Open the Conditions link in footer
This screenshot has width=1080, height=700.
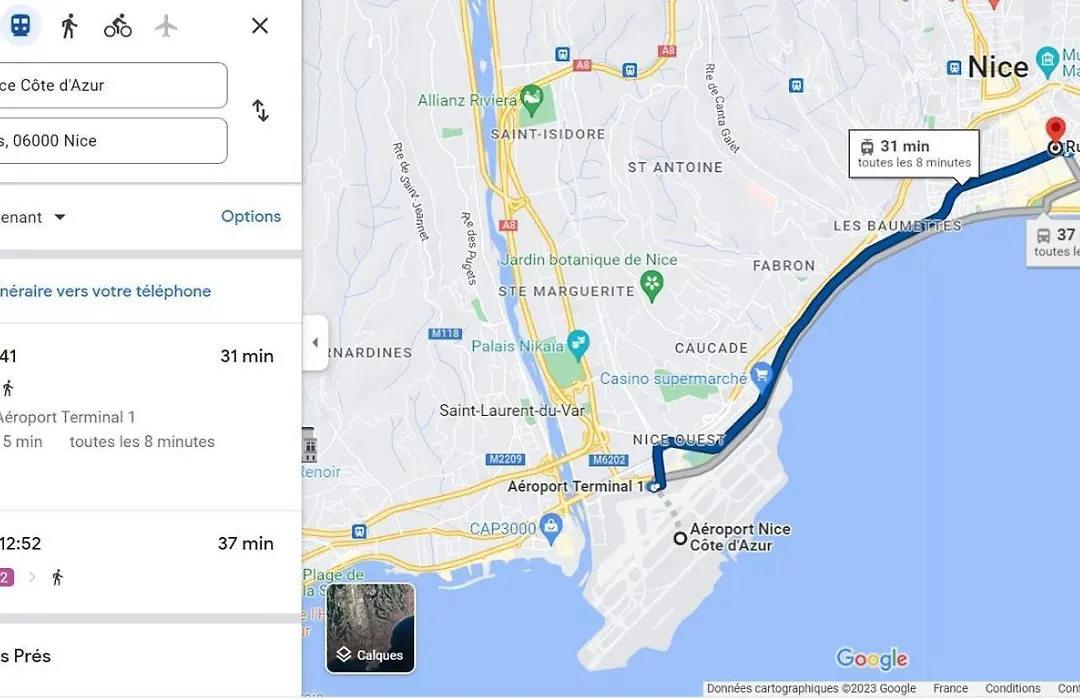pyautogui.click(x=1012, y=688)
